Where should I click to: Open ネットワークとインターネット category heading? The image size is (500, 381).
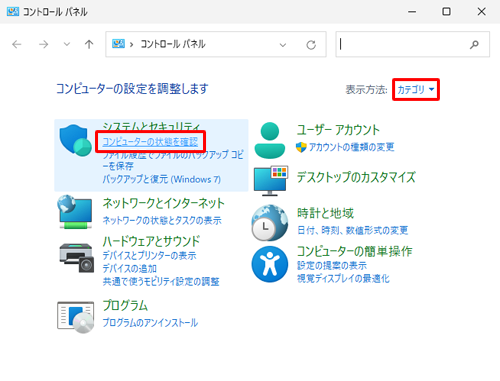pyautogui.click(x=164, y=203)
